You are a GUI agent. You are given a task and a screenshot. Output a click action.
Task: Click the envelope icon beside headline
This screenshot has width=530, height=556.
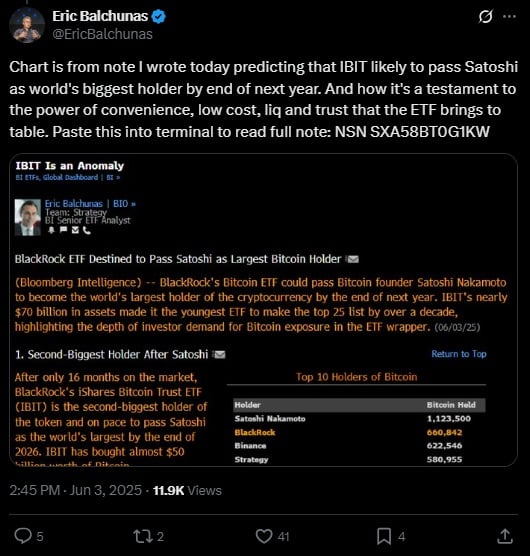pyautogui.click(x=353, y=260)
